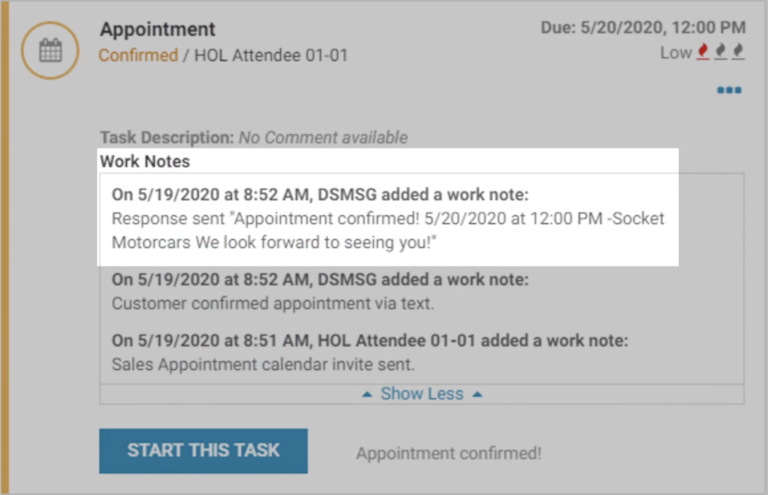The image size is (768, 495).
Task: Set priority using the middle flame icon
Action: pyautogui.click(x=721, y=52)
